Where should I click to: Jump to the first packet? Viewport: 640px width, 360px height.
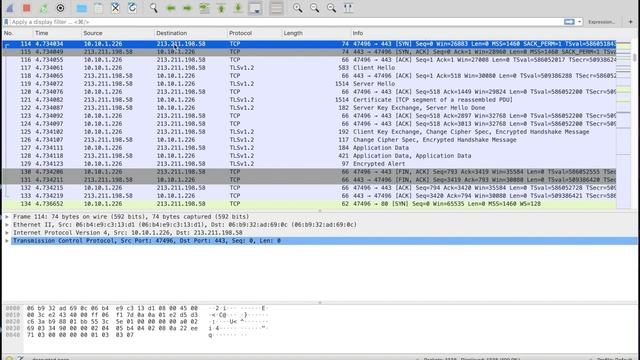coord(221,8)
